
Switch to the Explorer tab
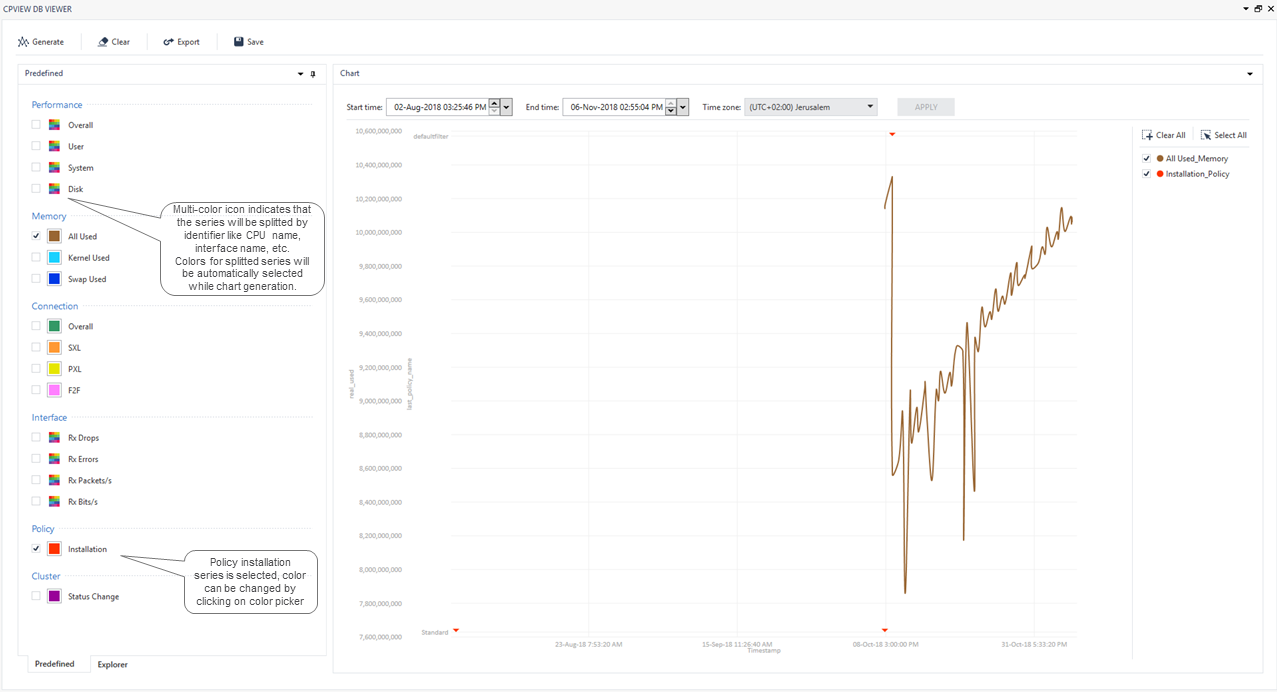(112, 664)
